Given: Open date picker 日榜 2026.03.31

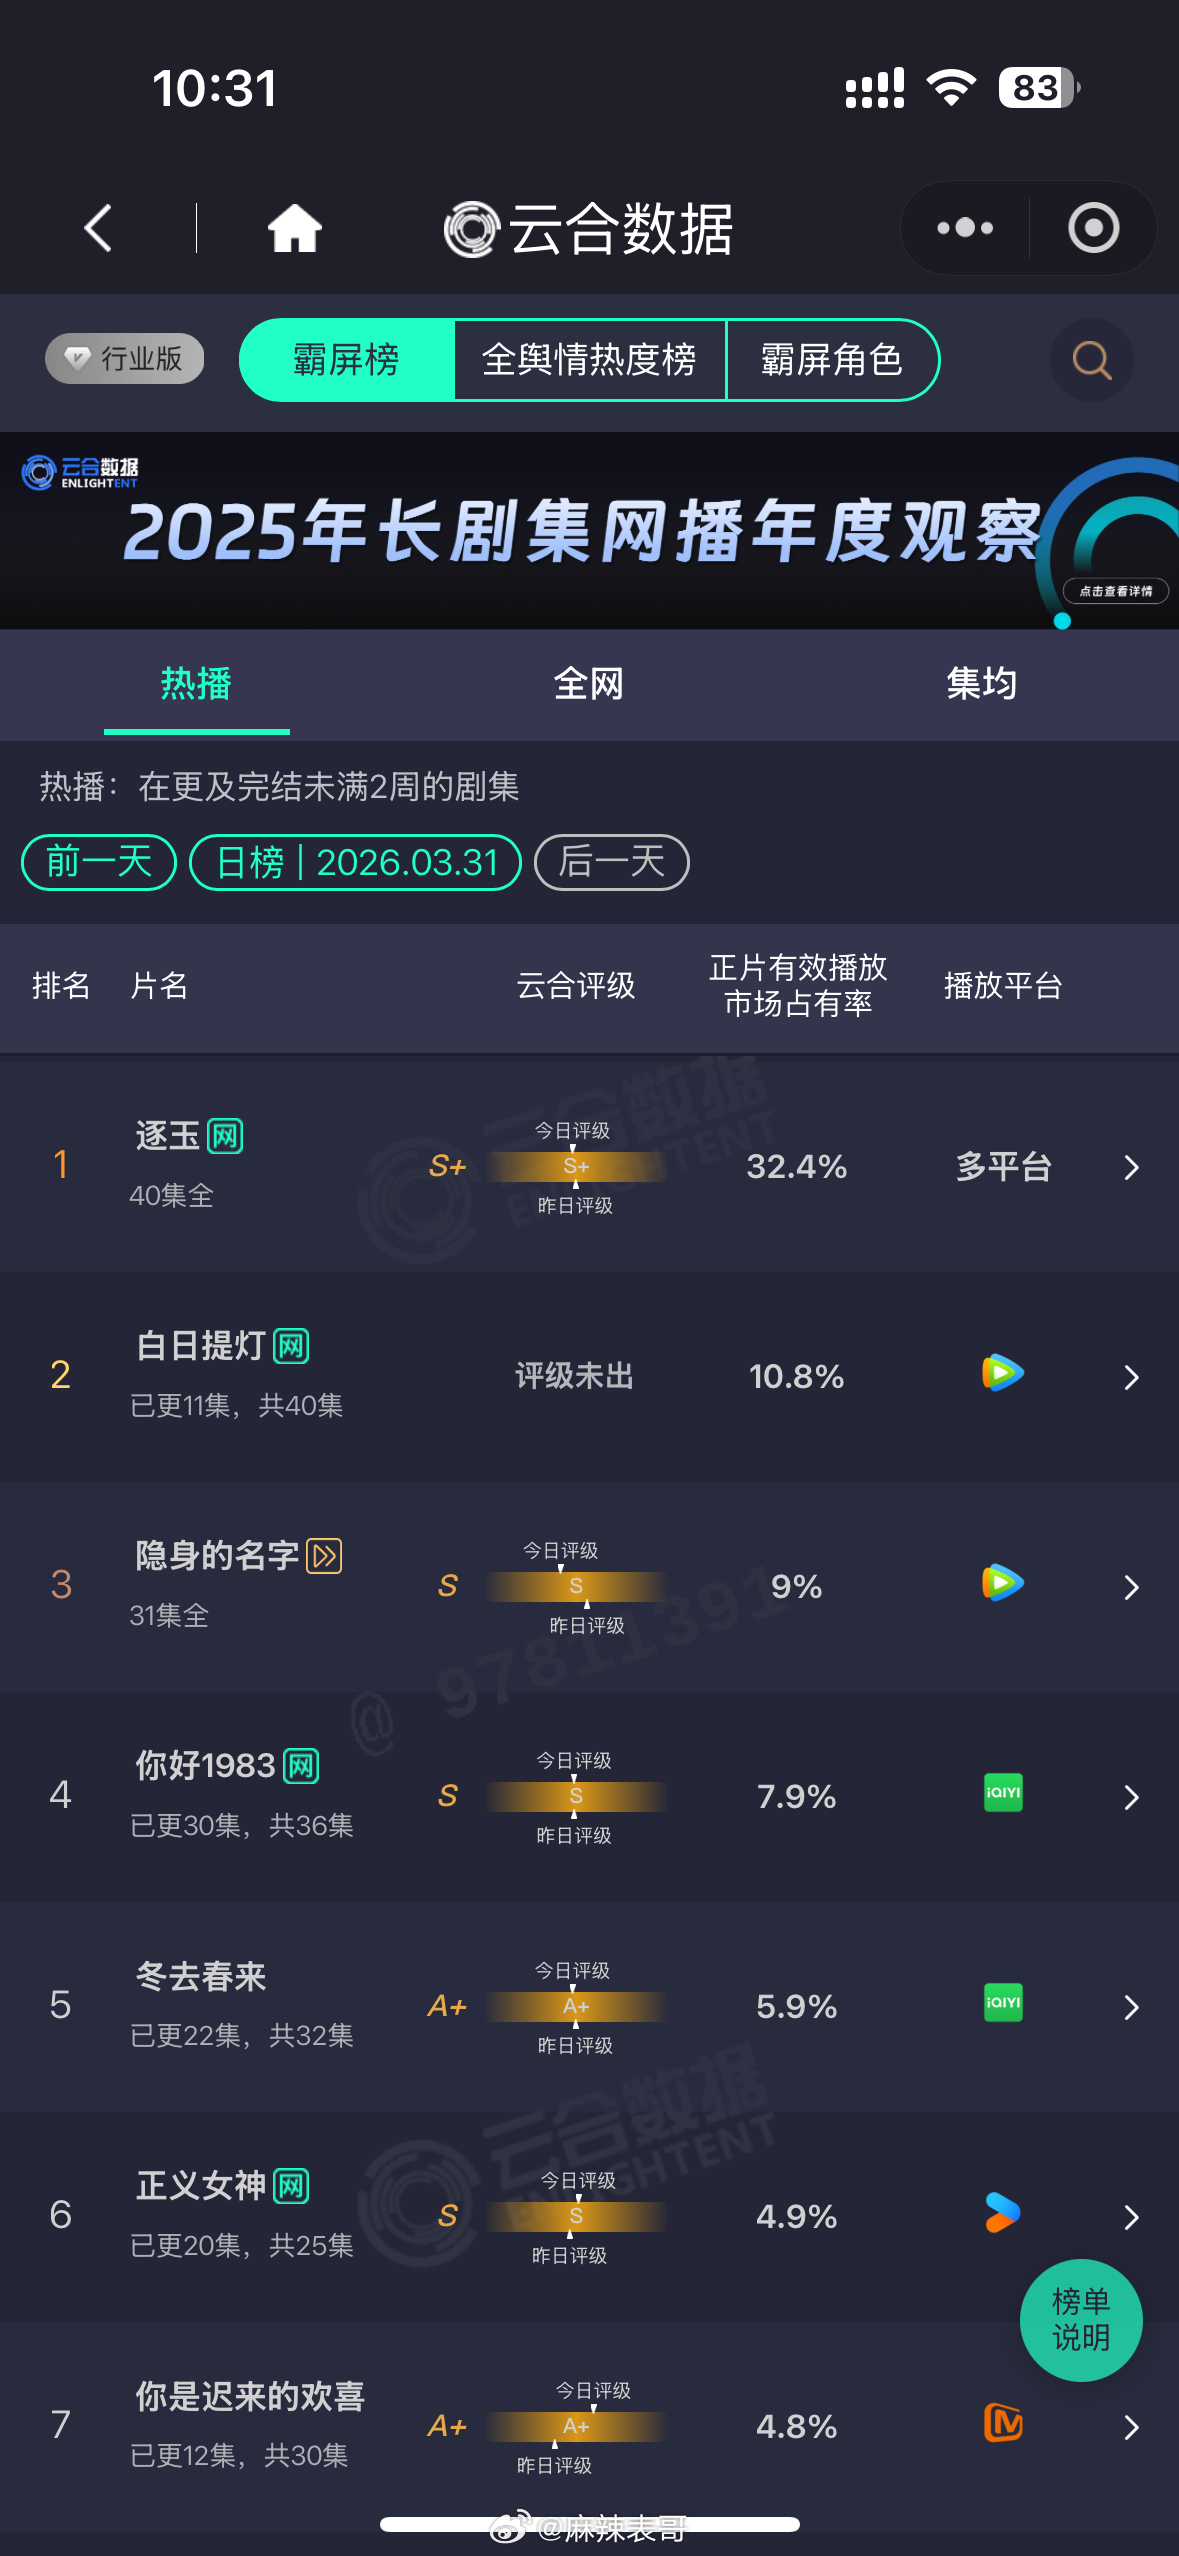Looking at the screenshot, I should click(356, 862).
